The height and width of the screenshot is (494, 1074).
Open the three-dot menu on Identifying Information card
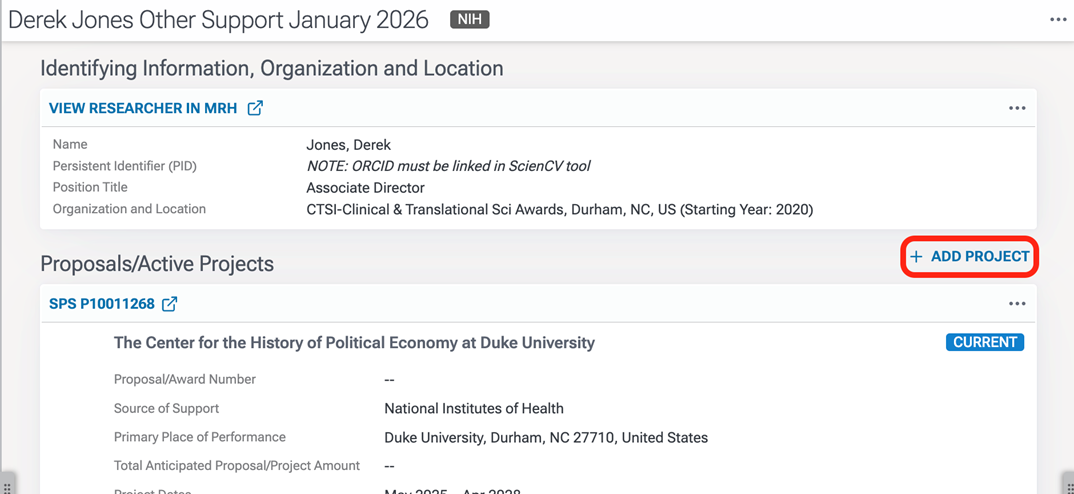pyautogui.click(x=1017, y=108)
